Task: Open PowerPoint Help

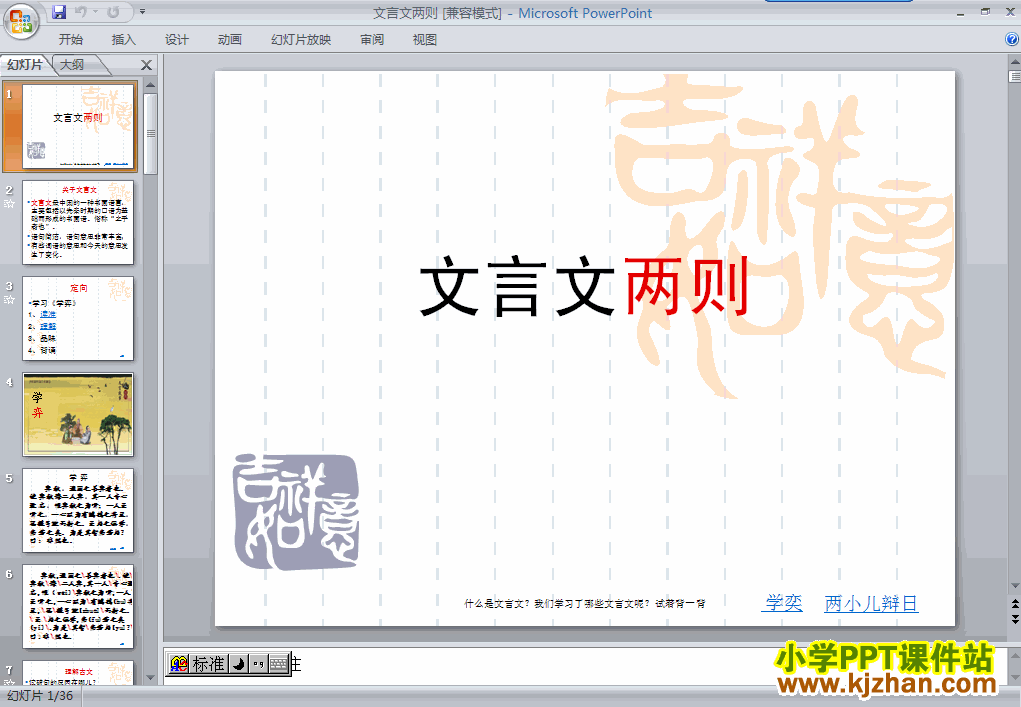Action: (x=1012, y=39)
